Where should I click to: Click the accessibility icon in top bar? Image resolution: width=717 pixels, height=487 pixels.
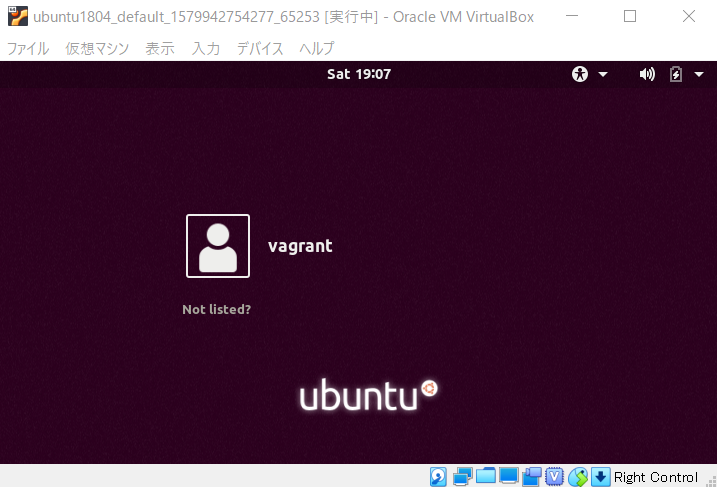click(580, 74)
